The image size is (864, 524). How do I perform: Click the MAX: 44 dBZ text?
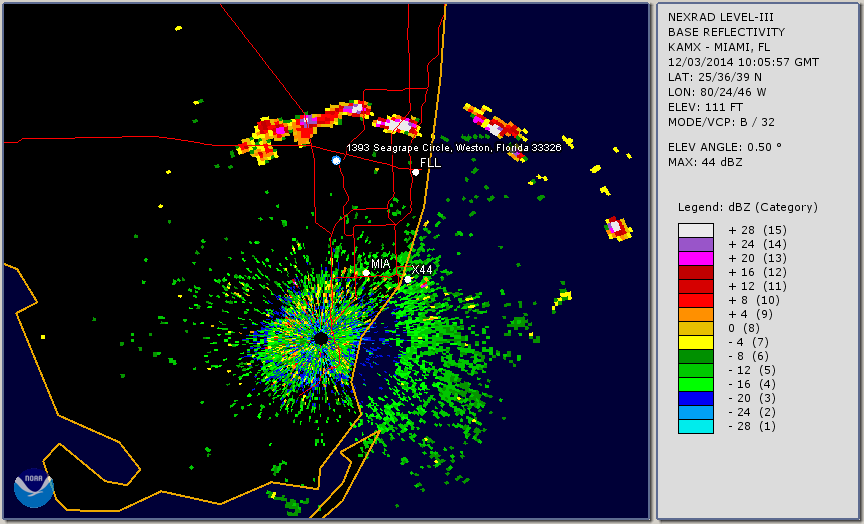[705, 162]
